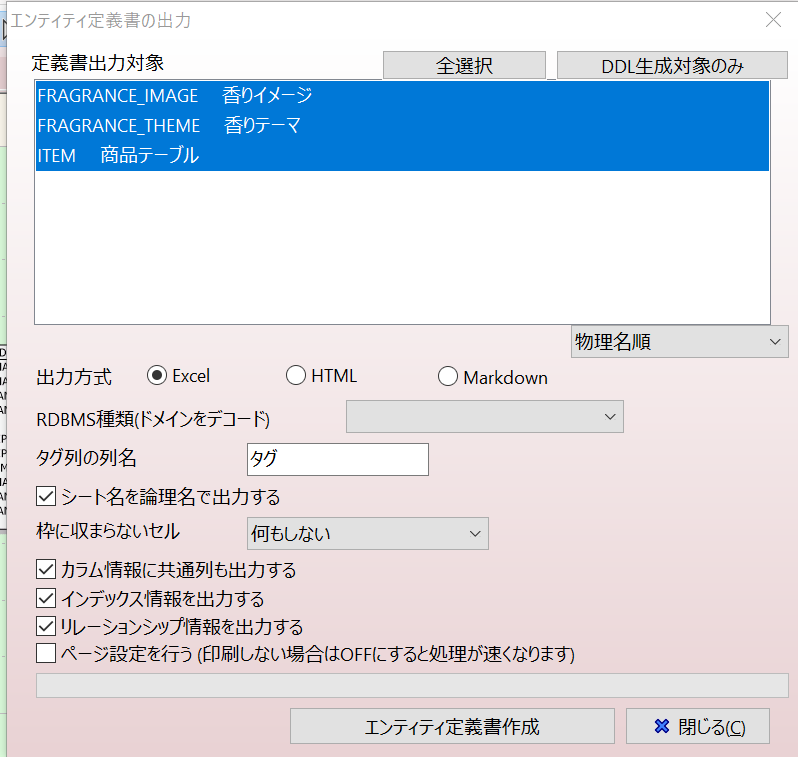798x757 pixels.
Task: Toggle シート名を論理名で出力する checkbox
Action: point(46,496)
